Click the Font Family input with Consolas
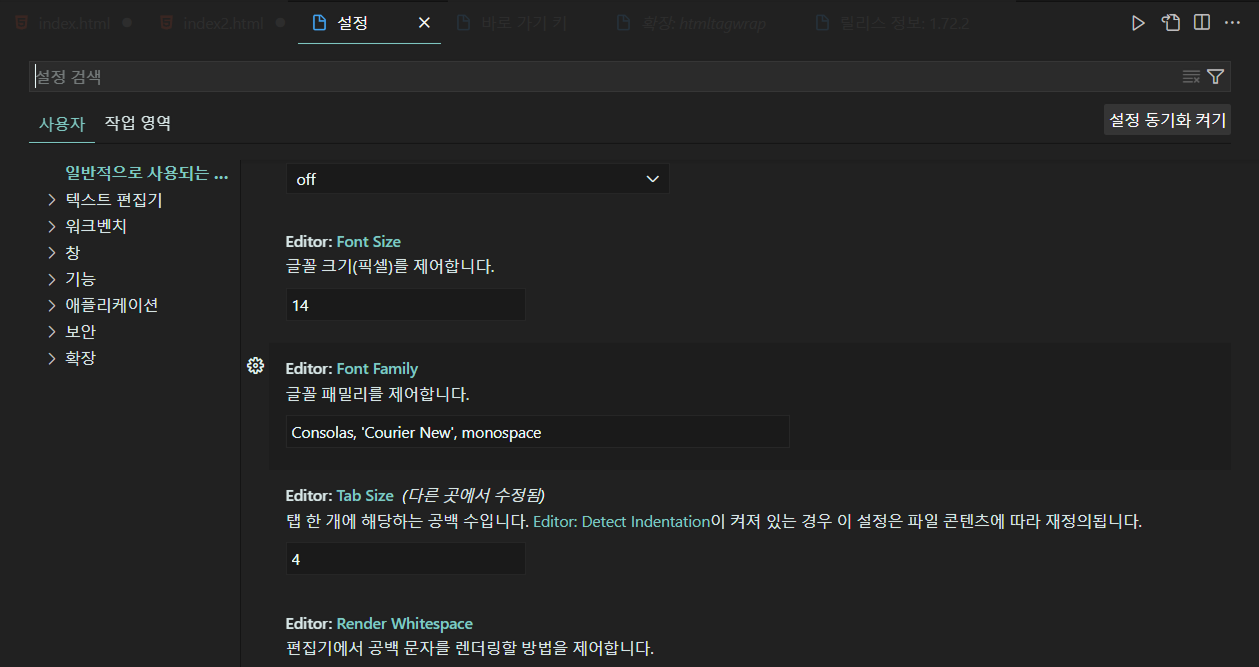Viewport: 1259px width, 667px height. point(538,432)
